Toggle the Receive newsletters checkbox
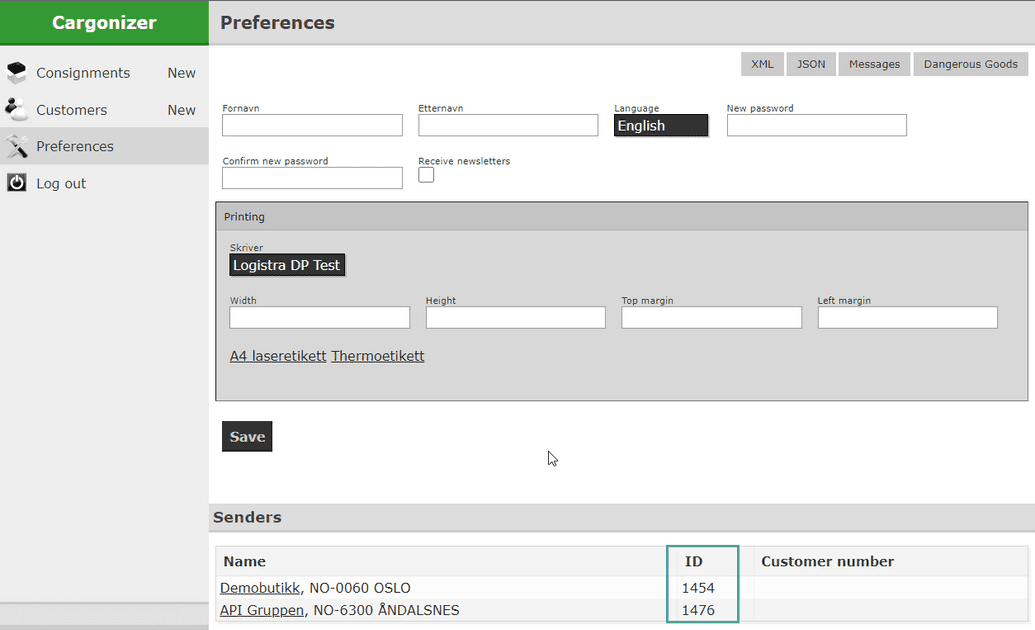This screenshot has width=1035, height=630. point(426,175)
